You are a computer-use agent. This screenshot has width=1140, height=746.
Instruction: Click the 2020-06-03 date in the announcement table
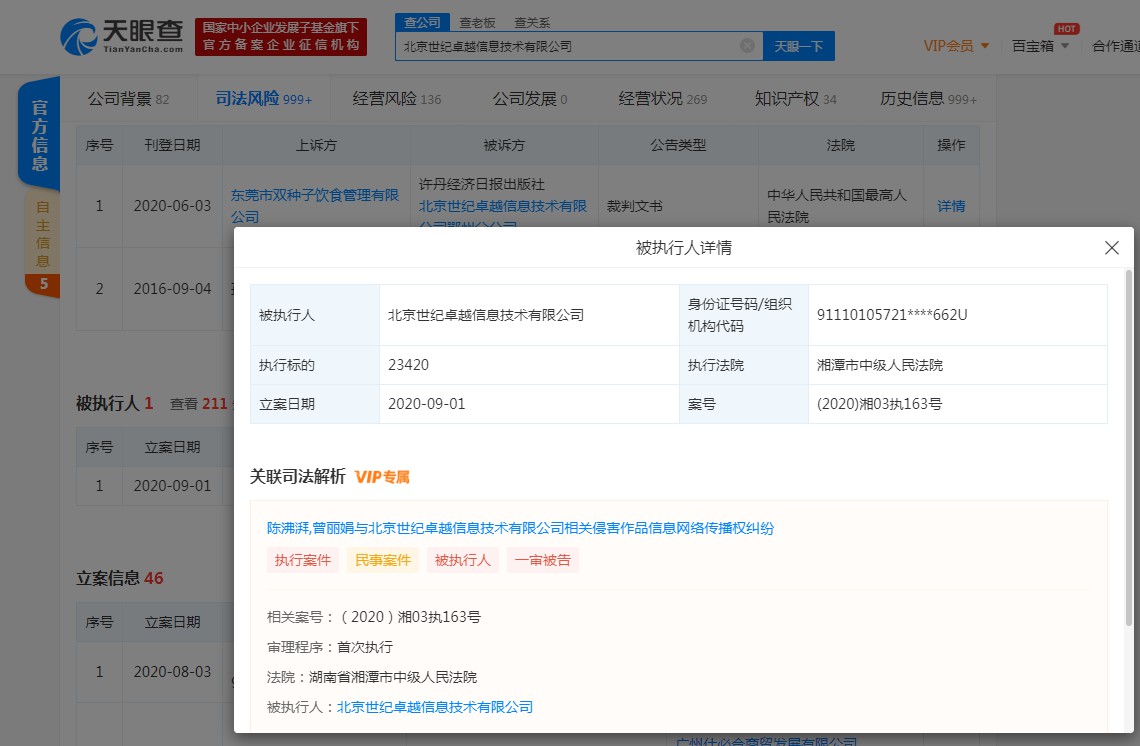coord(172,206)
